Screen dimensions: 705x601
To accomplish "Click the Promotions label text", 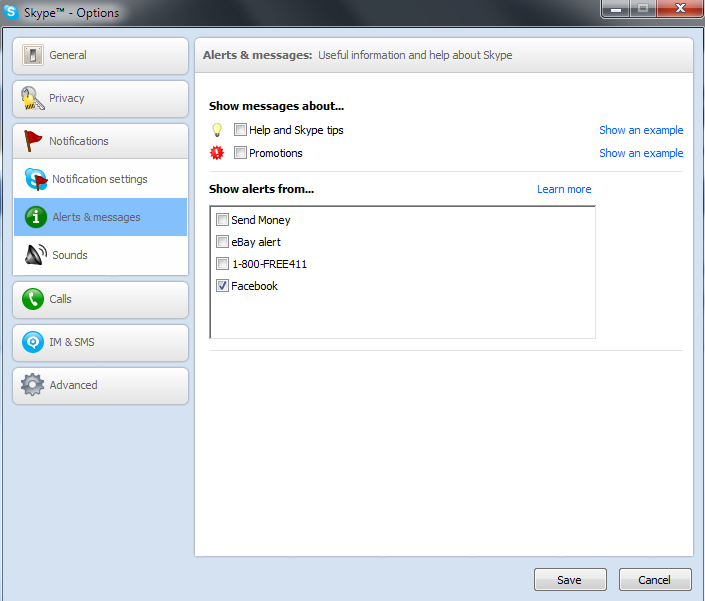I will click(276, 153).
